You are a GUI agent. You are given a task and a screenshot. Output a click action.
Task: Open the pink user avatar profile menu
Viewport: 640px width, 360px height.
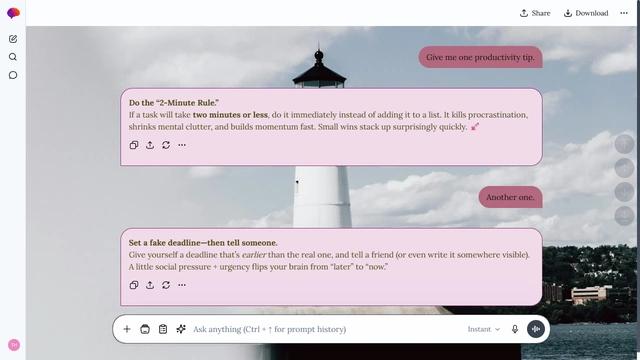(14, 345)
